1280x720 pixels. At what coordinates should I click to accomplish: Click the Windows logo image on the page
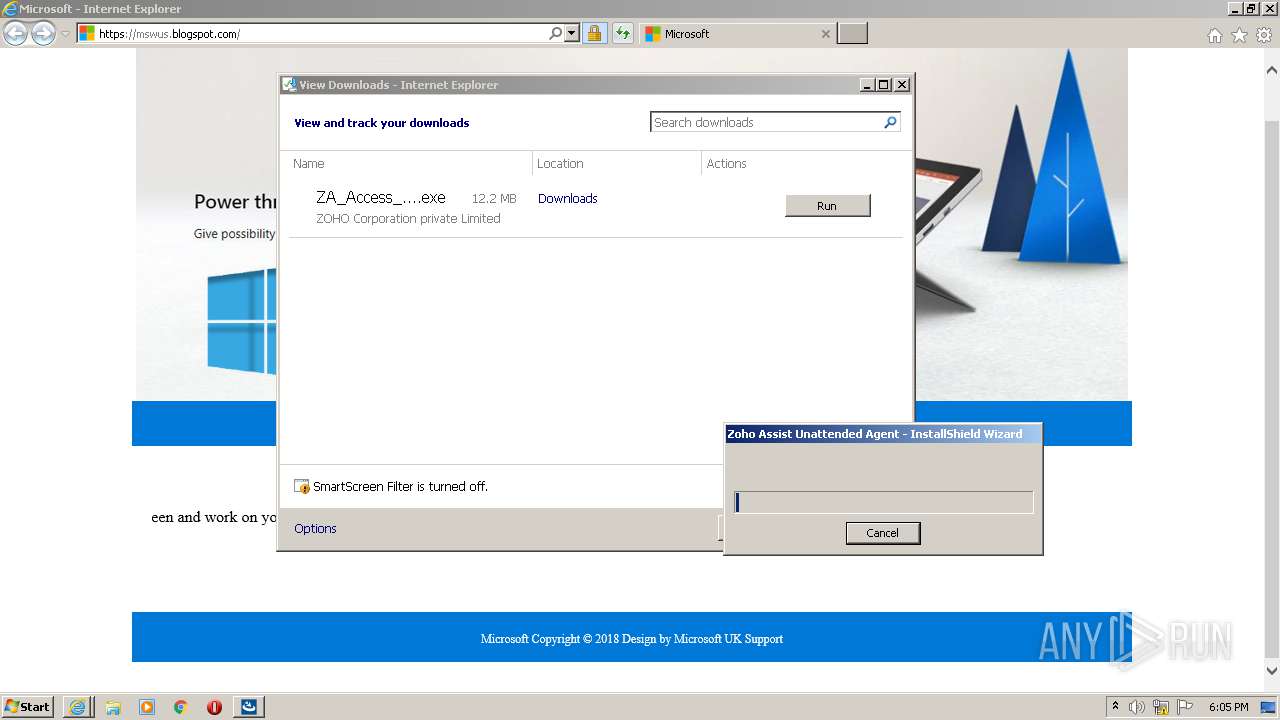coord(241,322)
